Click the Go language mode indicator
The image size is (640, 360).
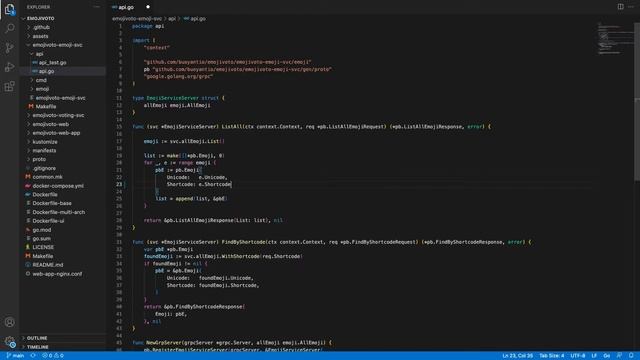click(607, 356)
